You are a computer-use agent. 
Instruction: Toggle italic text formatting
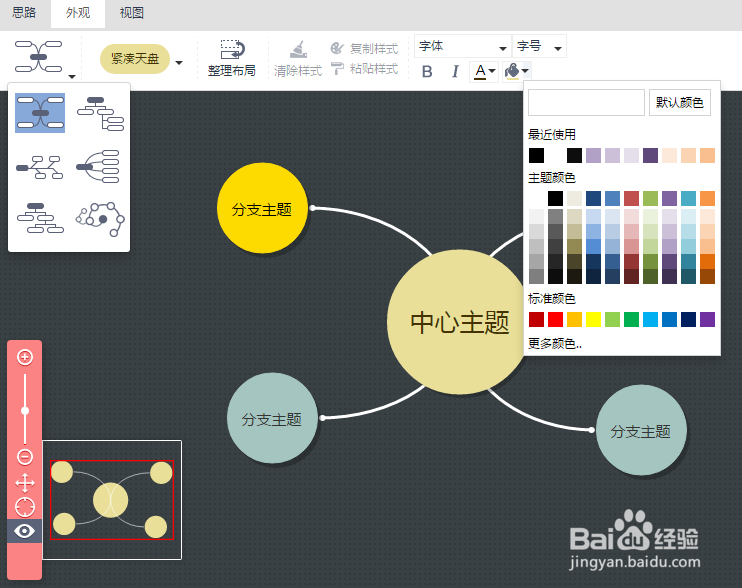click(455, 71)
